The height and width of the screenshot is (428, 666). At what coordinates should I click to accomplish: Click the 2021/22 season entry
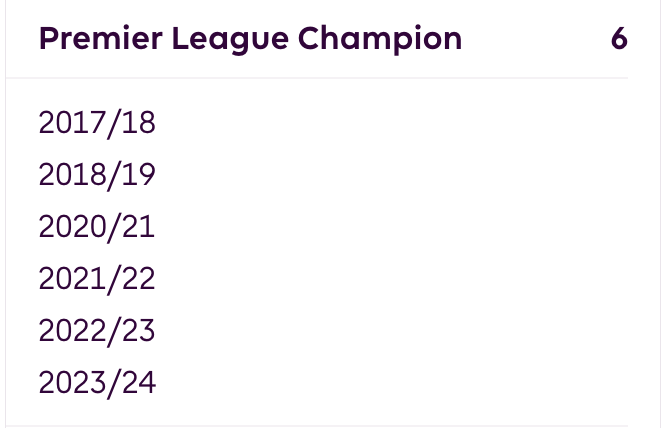click(x=97, y=279)
